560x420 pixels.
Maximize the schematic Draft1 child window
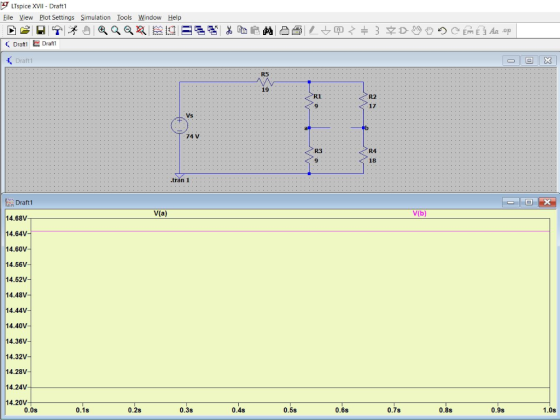click(x=529, y=61)
